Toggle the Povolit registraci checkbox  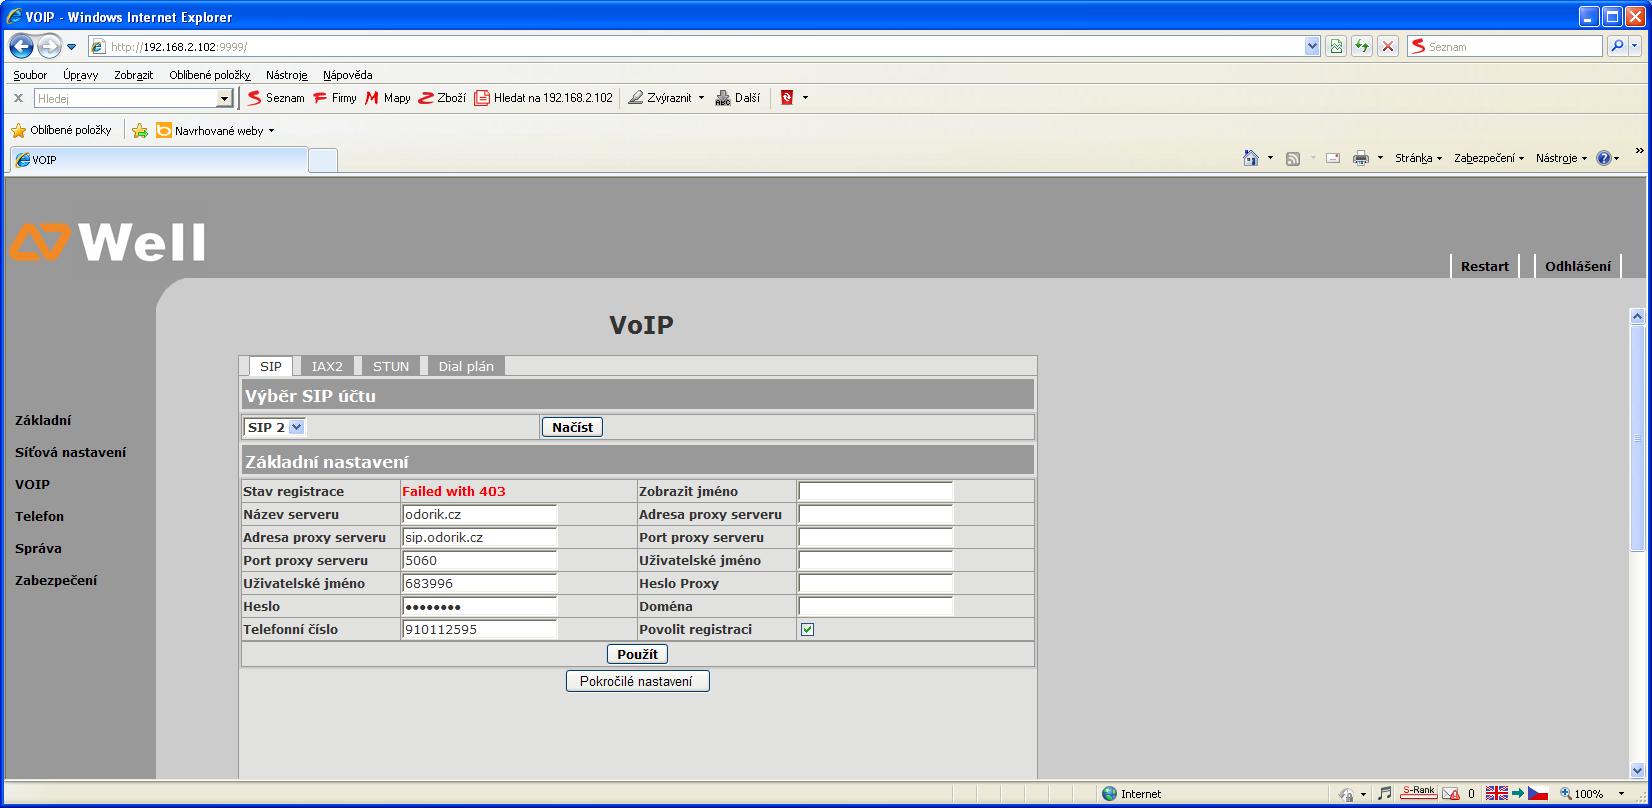click(808, 630)
